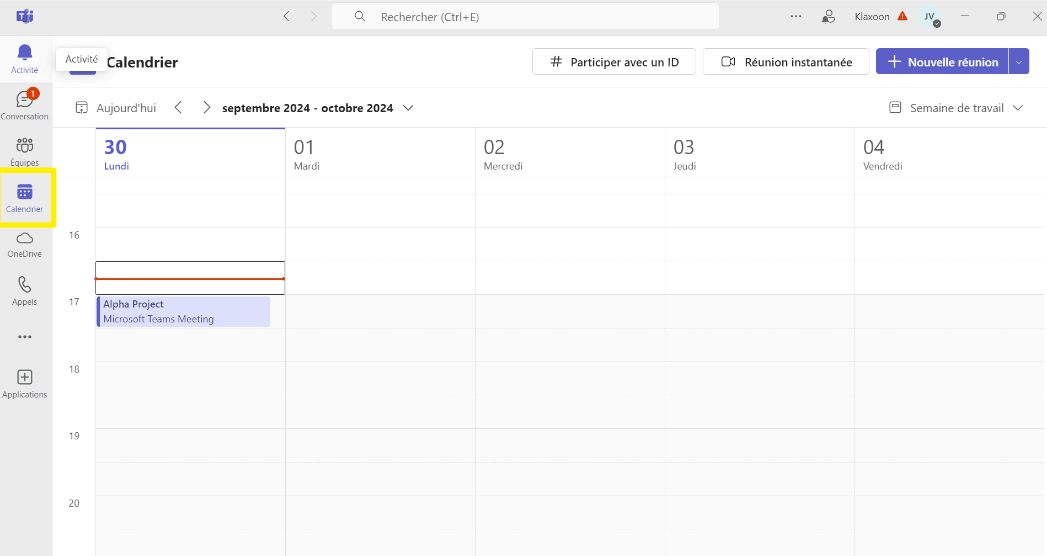The width and height of the screenshot is (1047, 556).
Task: Open the Conversation chat icon
Action: [x=25, y=104]
